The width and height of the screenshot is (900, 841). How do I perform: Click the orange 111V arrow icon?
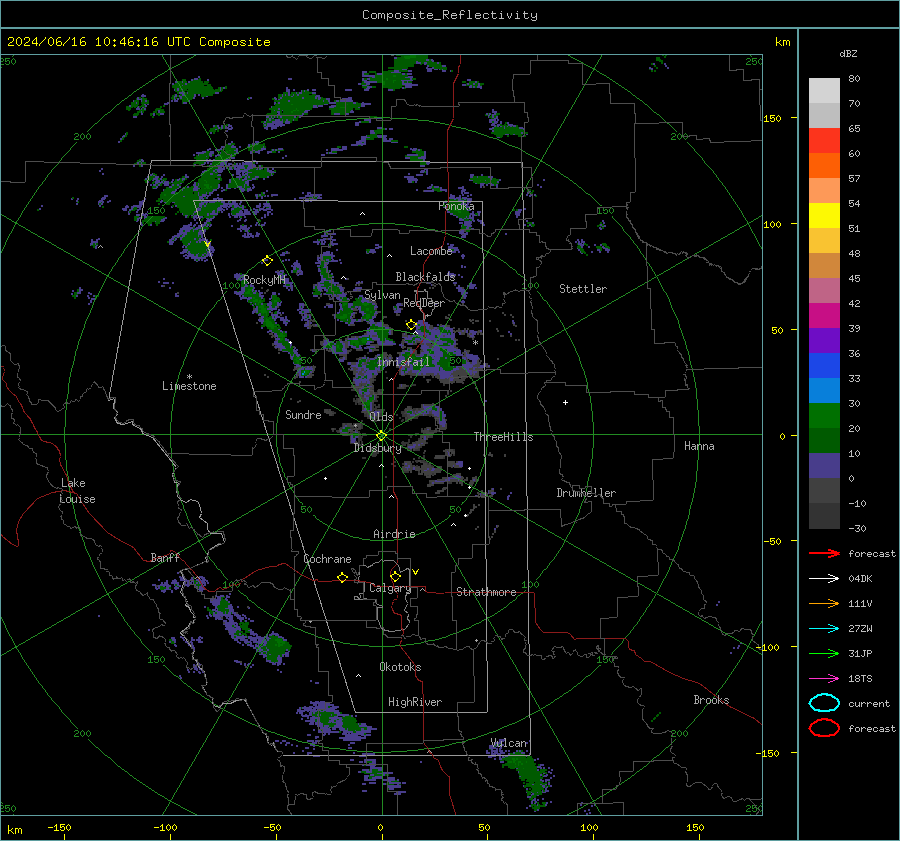pos(824,603)
